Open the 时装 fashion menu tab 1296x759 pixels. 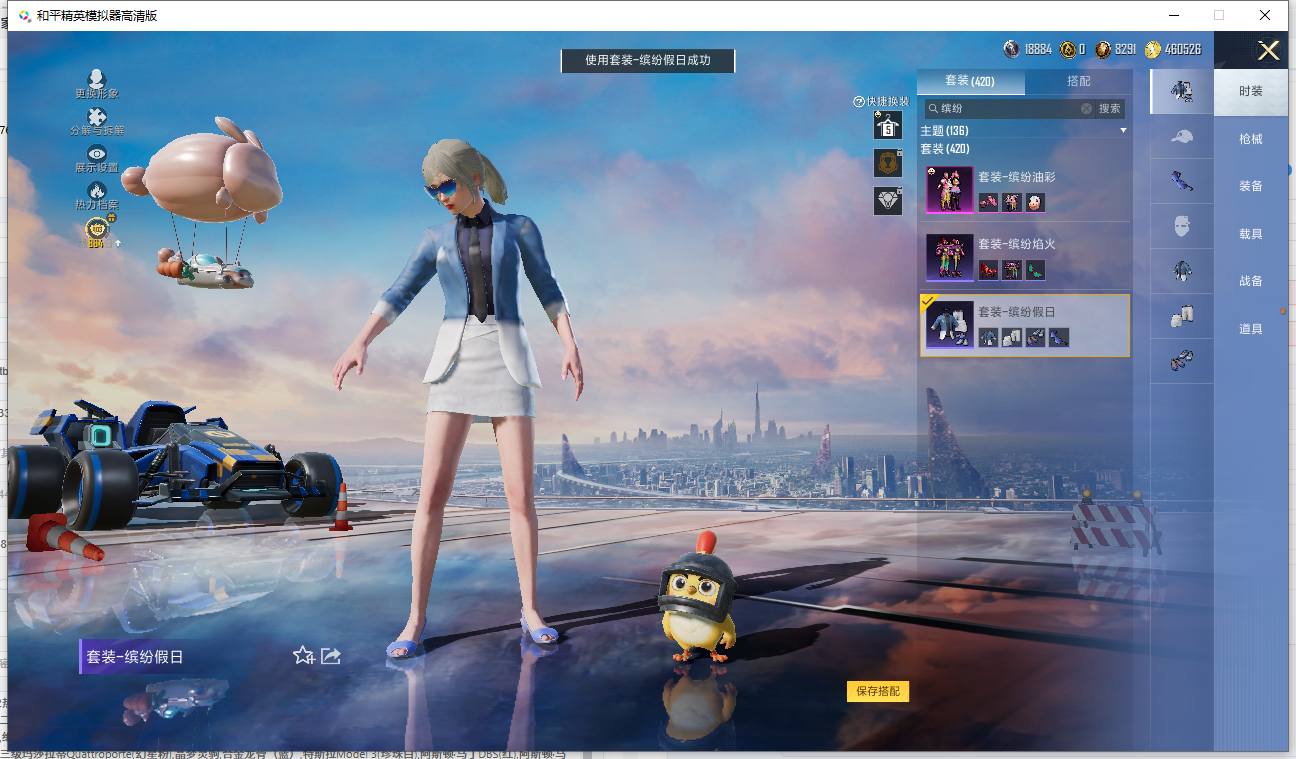(1250, 91)
